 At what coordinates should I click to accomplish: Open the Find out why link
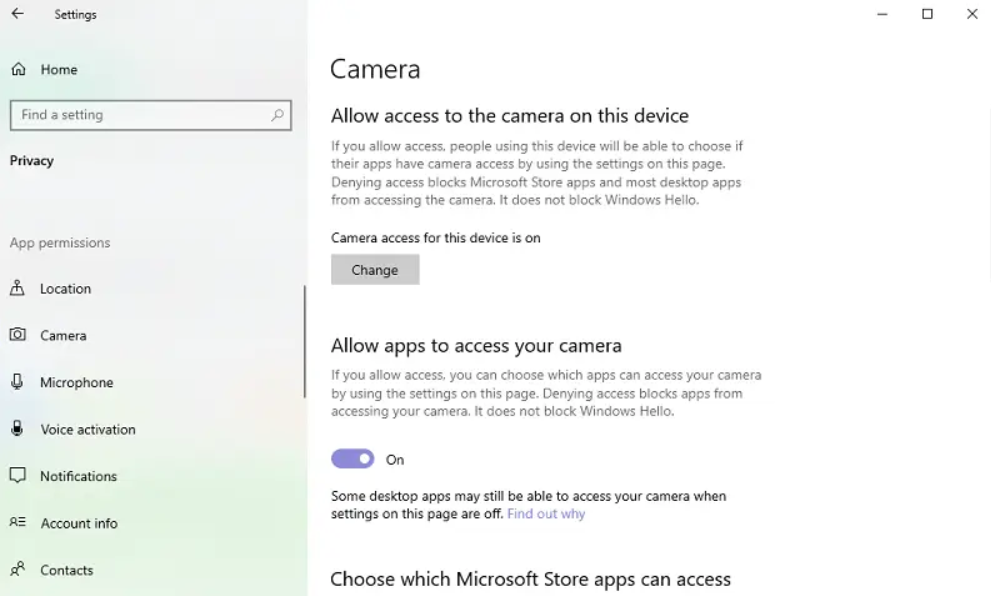[546, 514]
